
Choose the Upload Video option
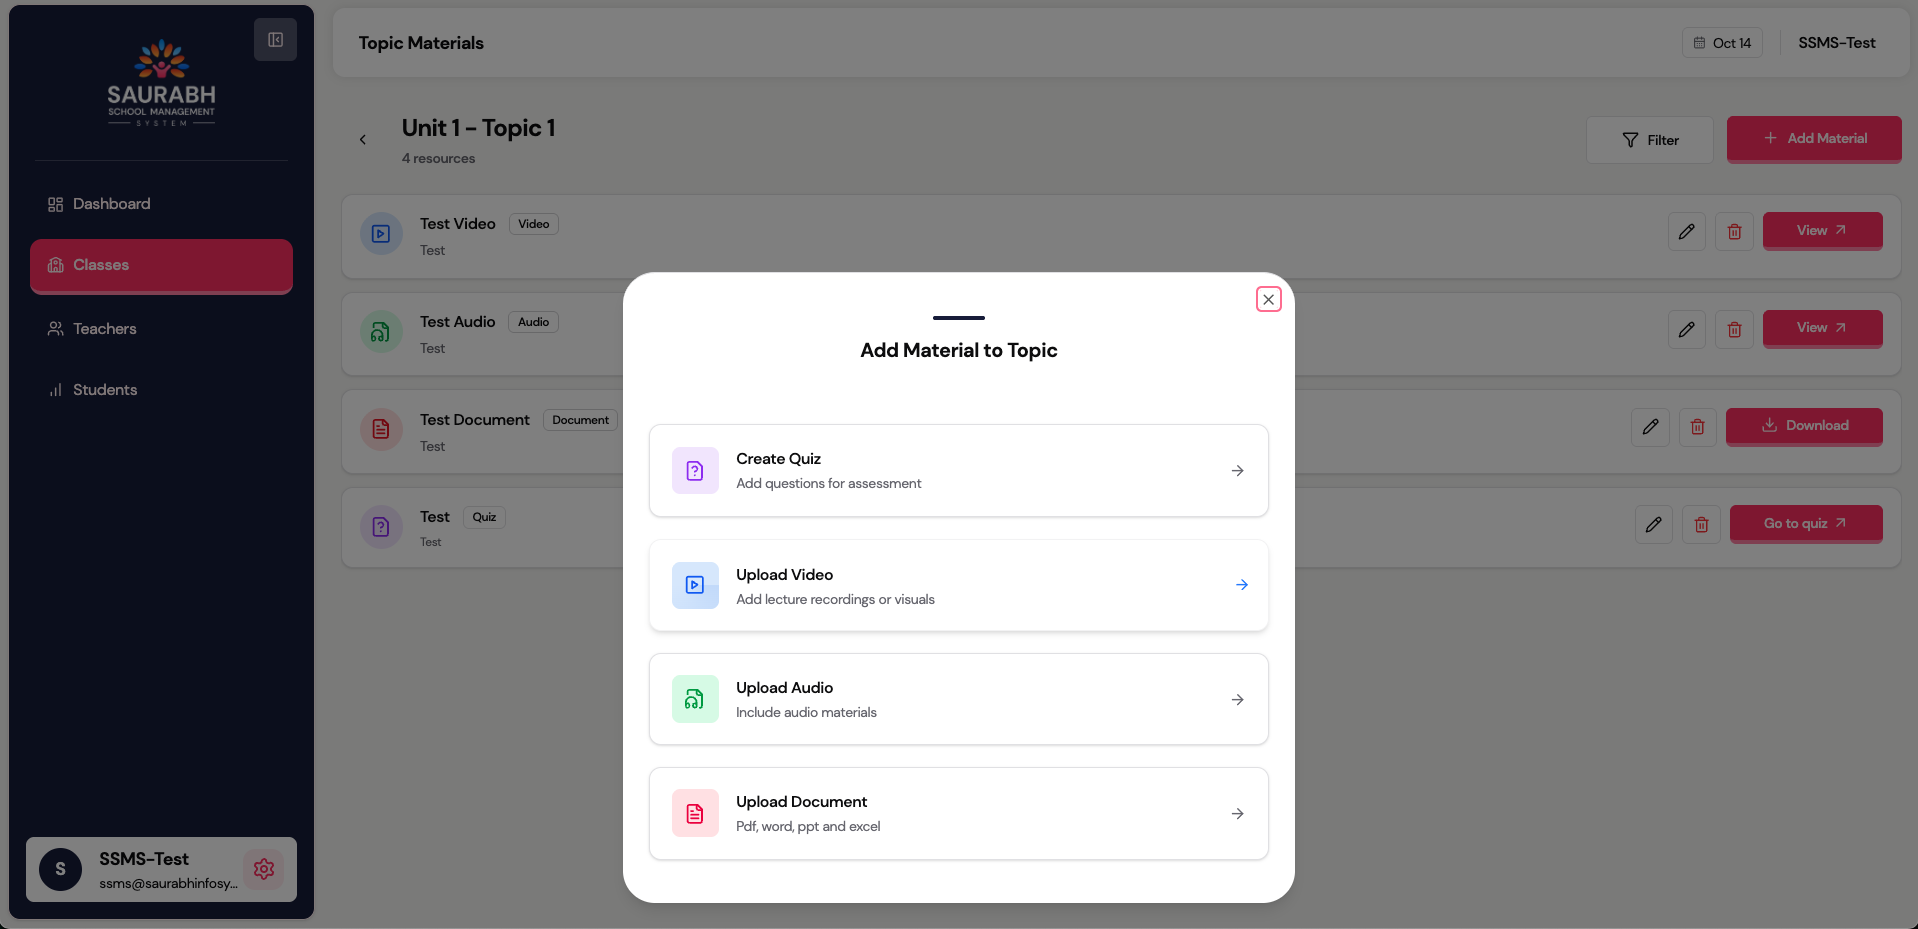pos(958,585)
